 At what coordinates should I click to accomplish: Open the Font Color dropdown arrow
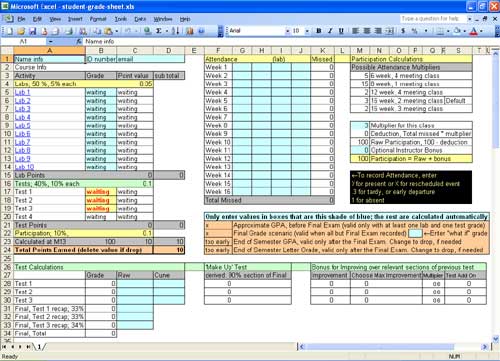point(481,31)
